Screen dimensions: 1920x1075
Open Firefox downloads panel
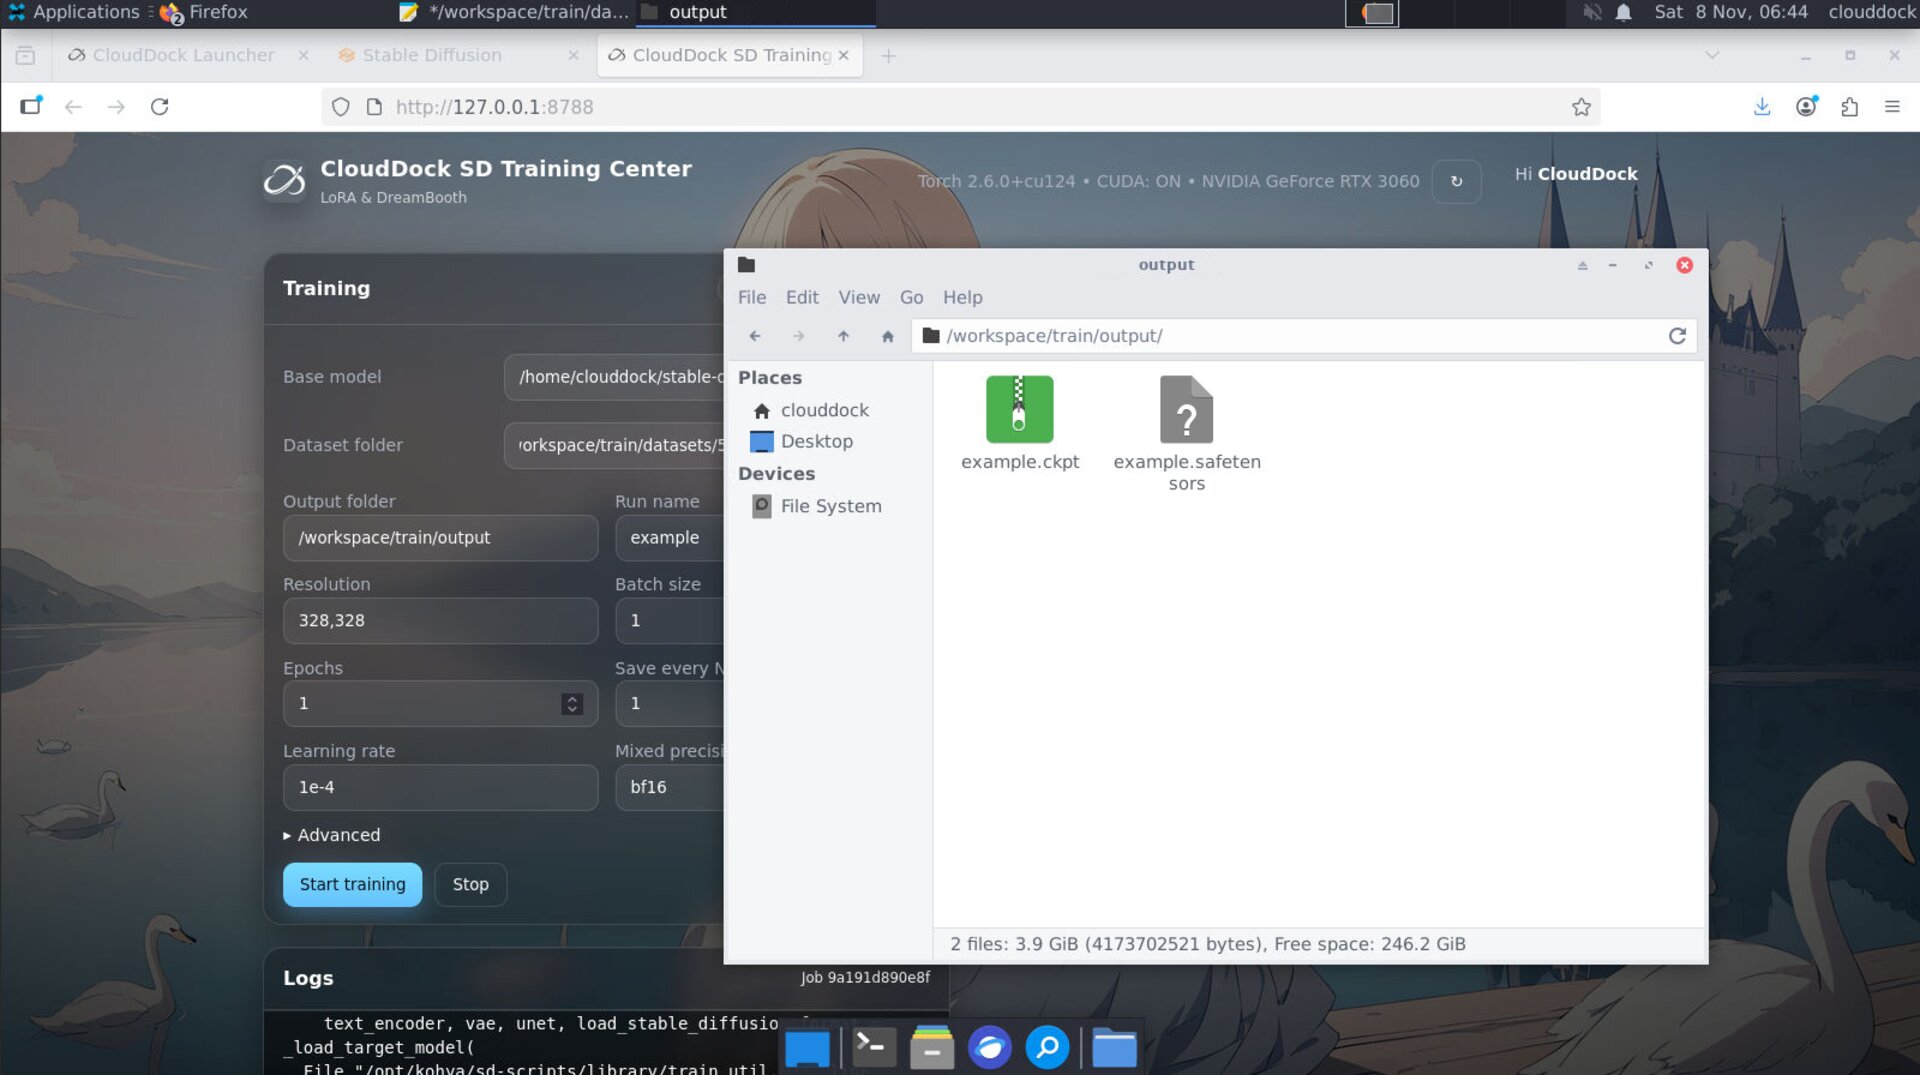click(x=1762, y=107)
